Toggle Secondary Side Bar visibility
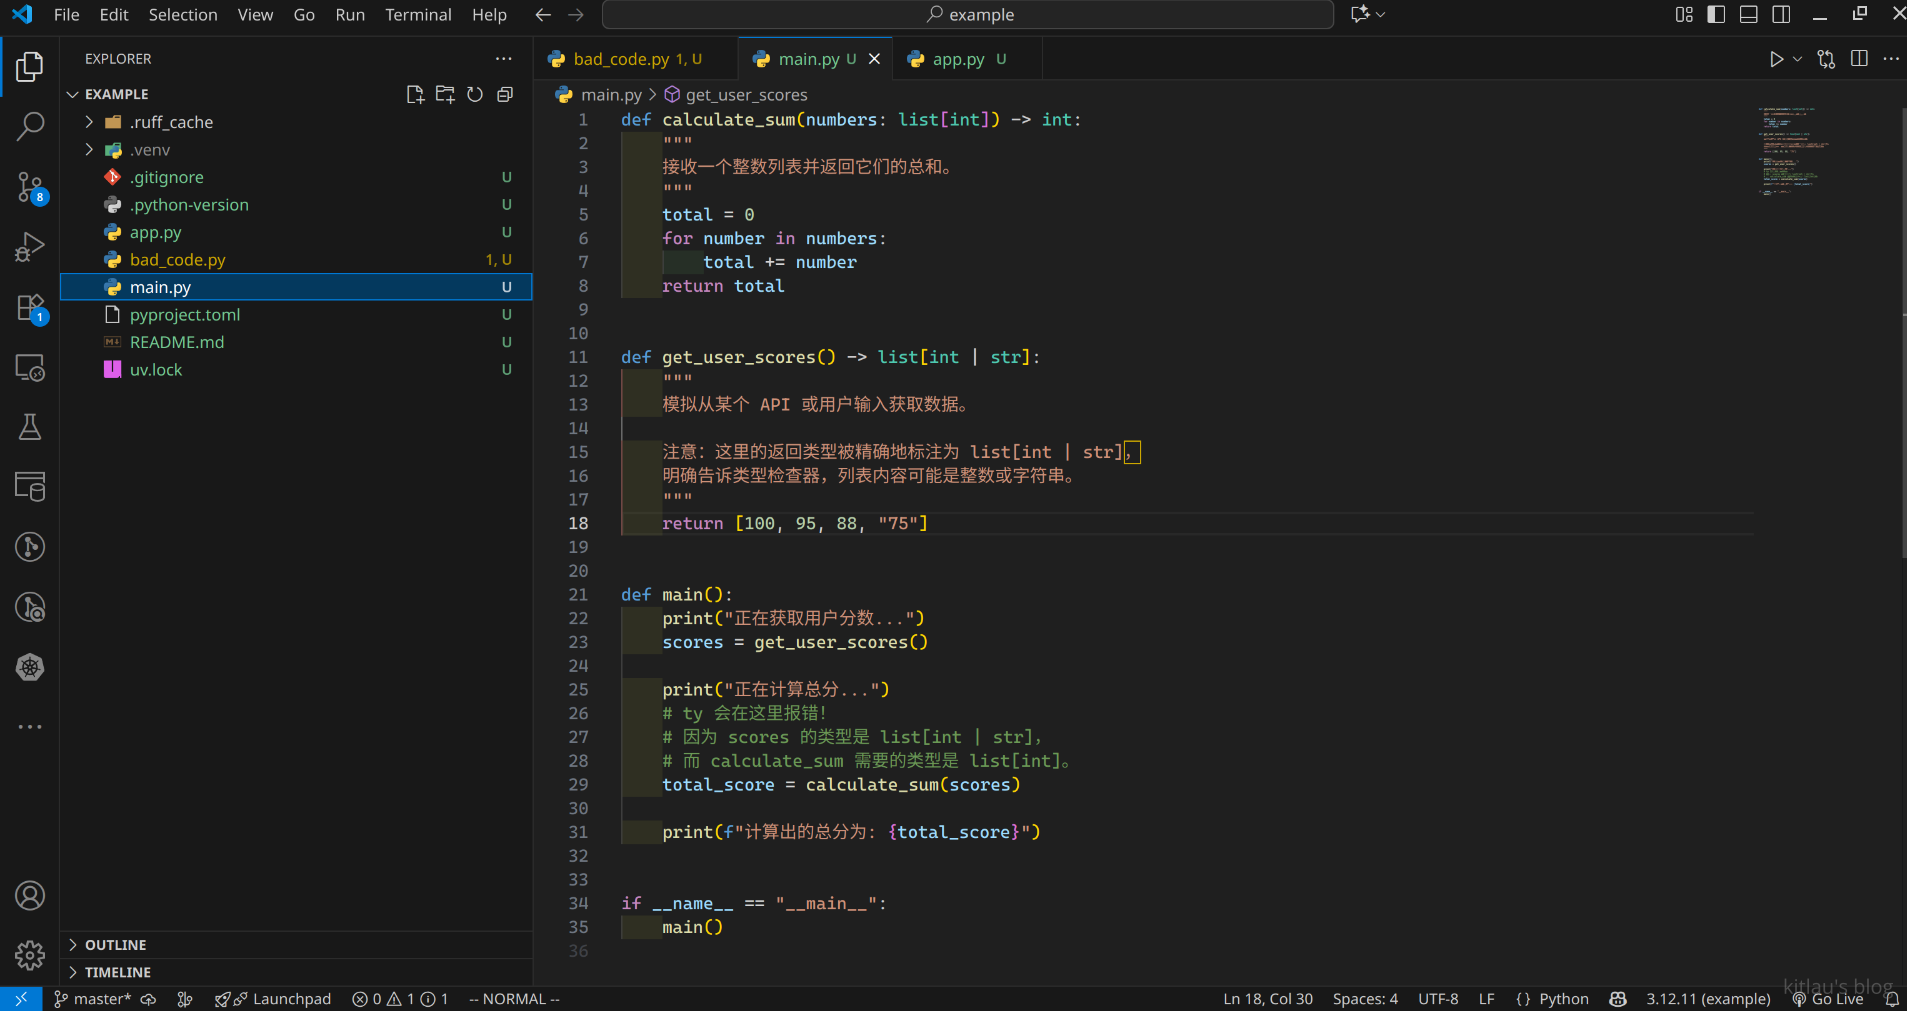This screenshot has width=1907, height=1011. [x=1781, y=14]
